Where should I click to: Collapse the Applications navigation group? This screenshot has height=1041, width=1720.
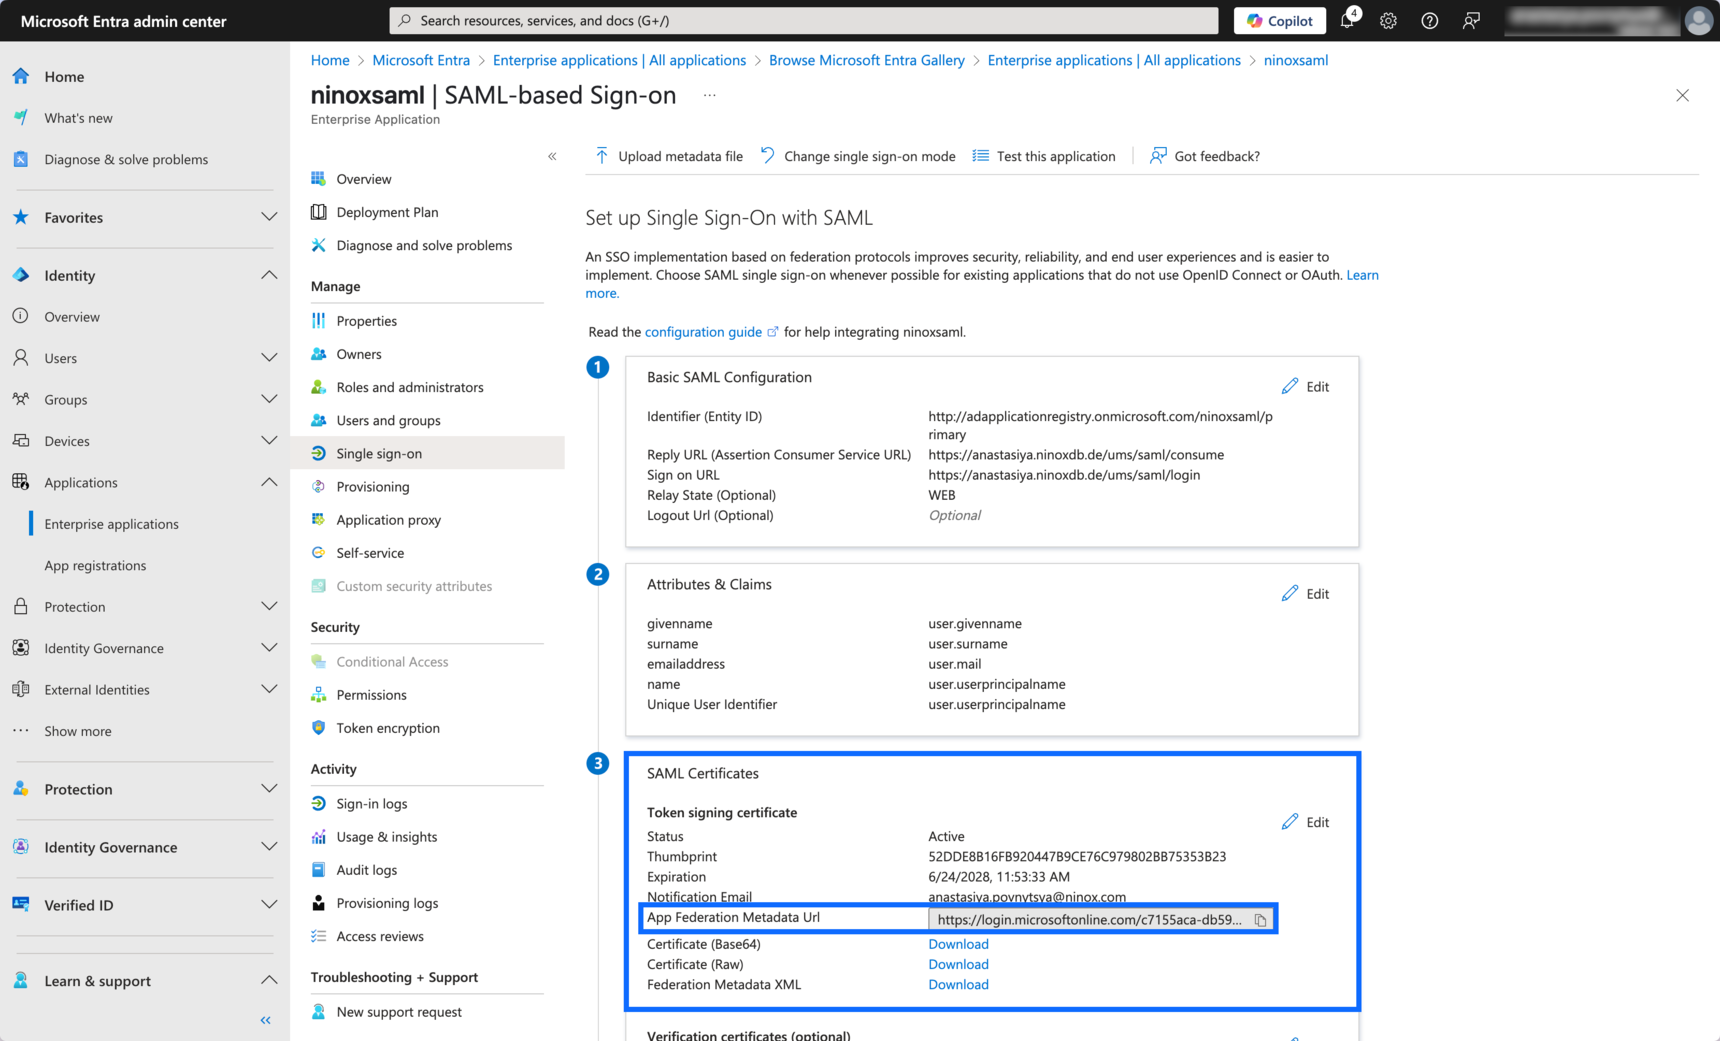269,482
